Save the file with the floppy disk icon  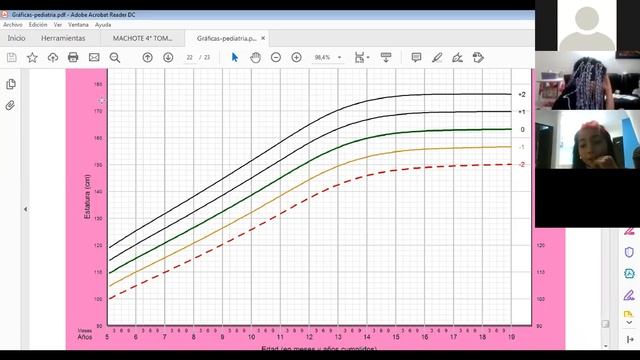coord(12,58)
